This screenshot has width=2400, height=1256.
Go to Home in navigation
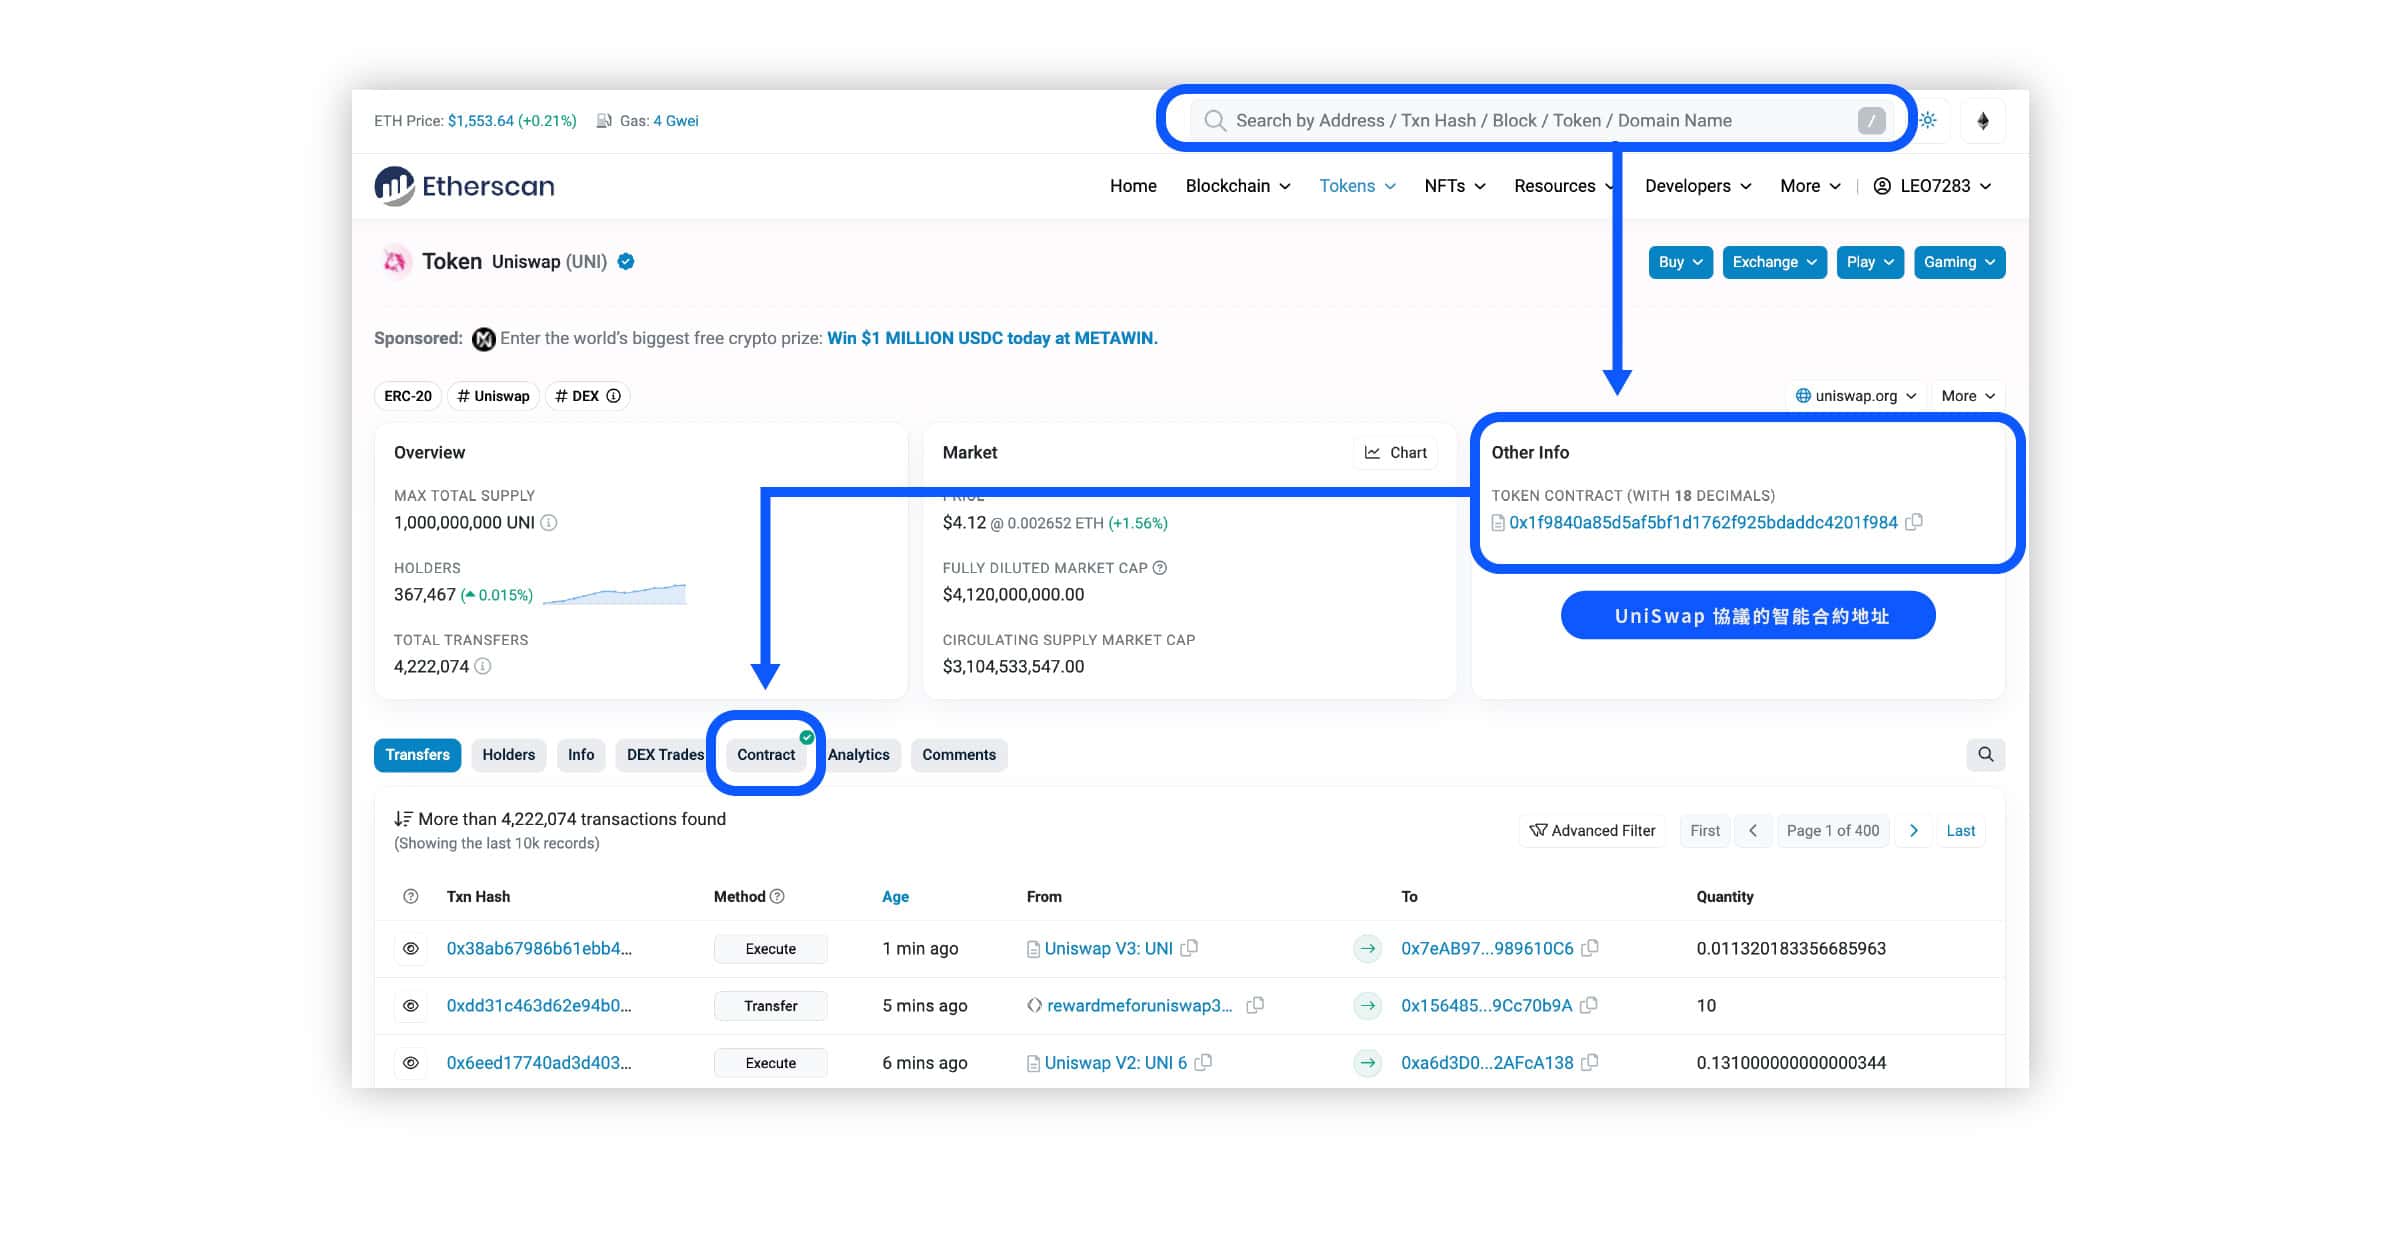tap(1133, 186)
